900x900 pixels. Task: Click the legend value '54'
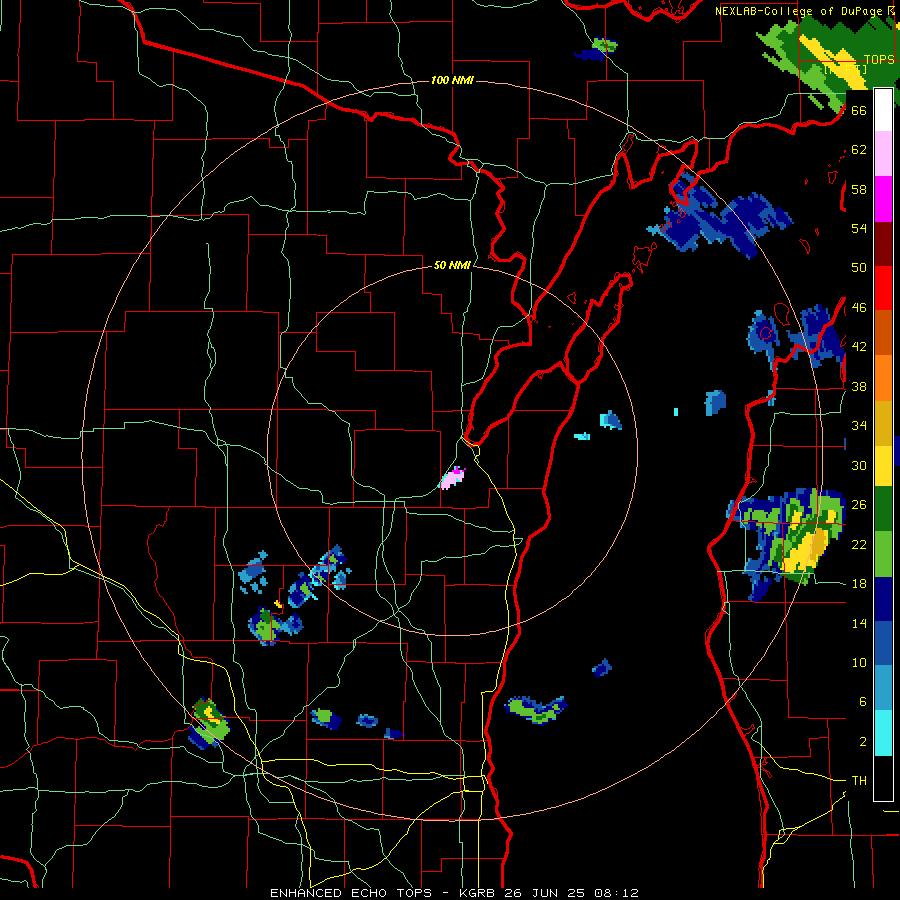(x=859, y=228)
